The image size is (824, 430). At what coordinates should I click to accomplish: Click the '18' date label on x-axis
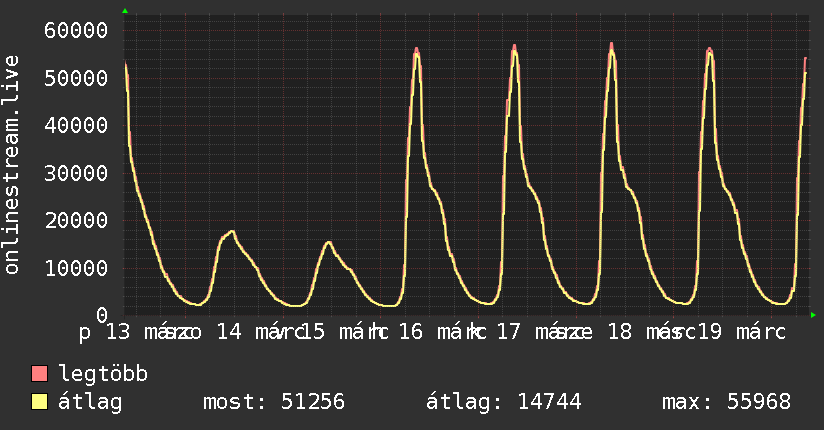[x=620, y=332]
